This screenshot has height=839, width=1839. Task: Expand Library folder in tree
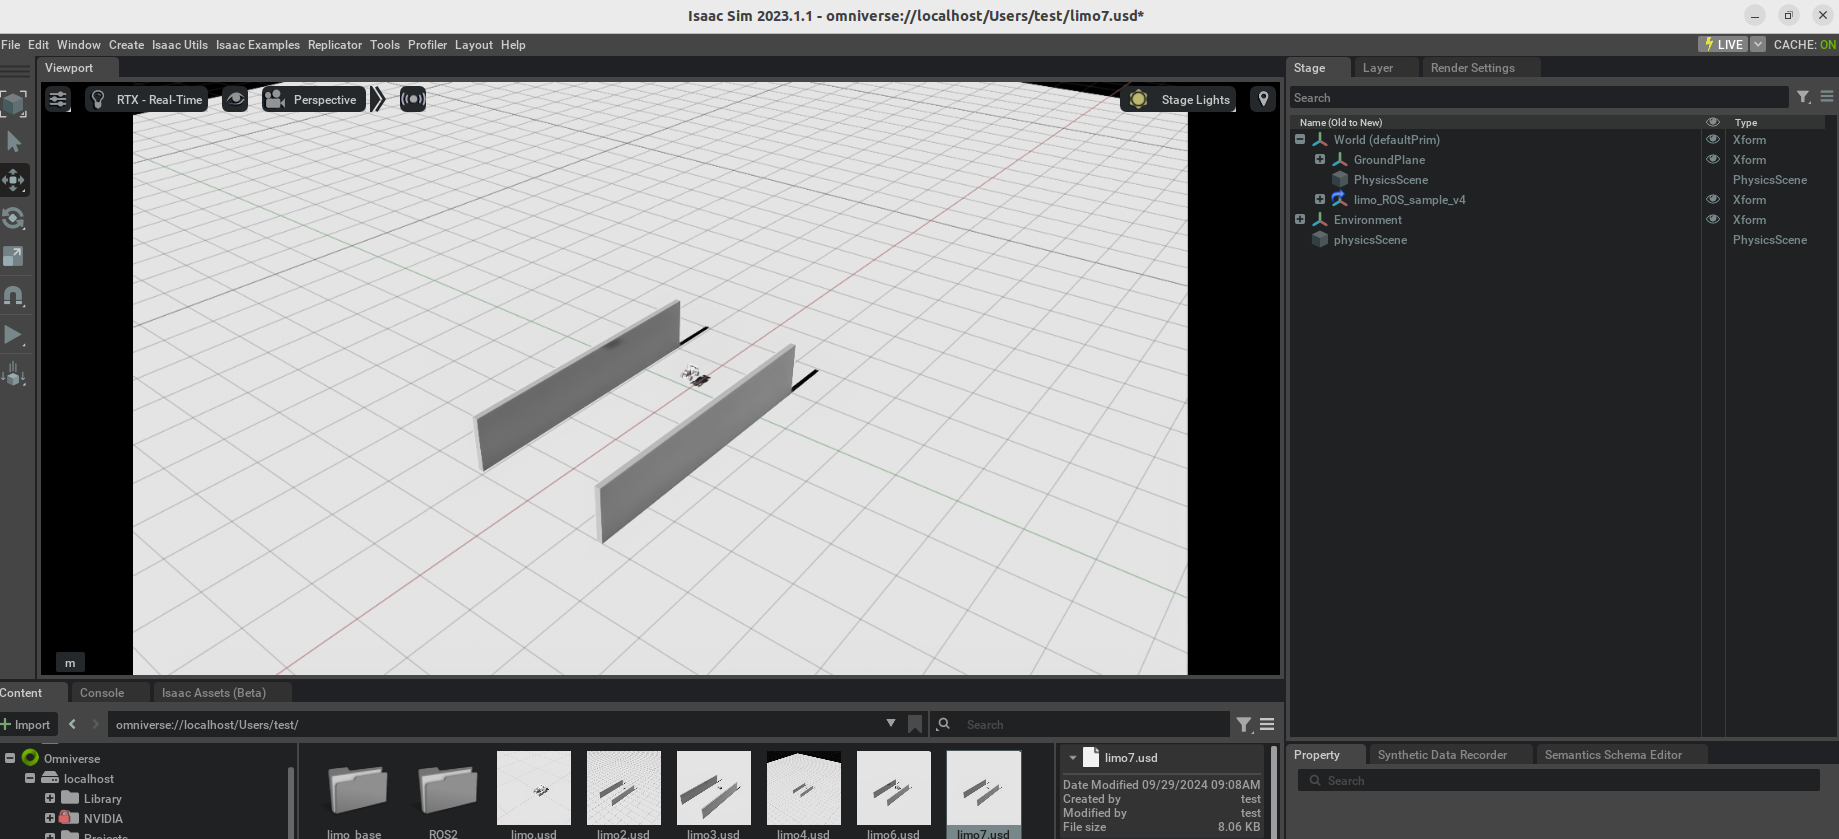(x=50, y=798)
